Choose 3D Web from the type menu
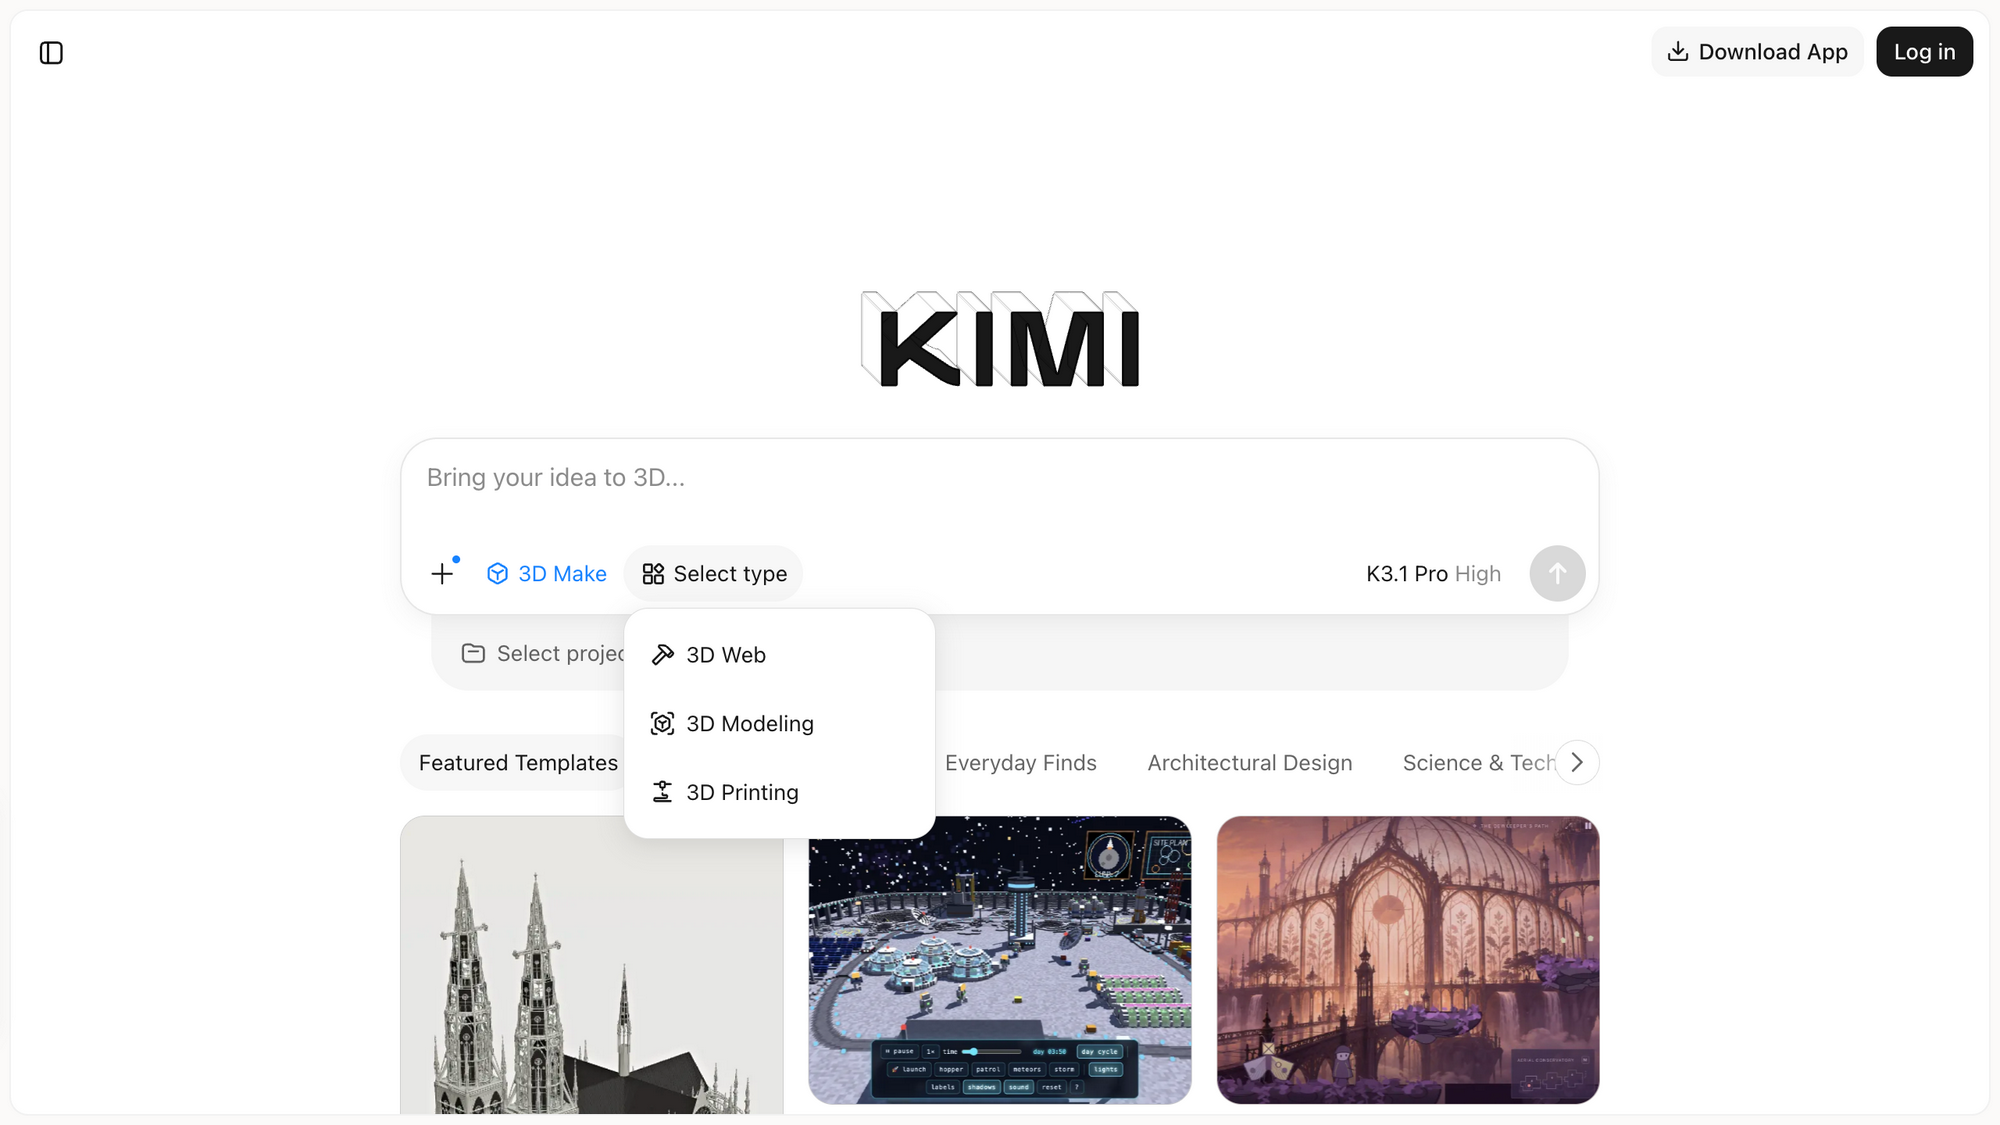This screenshot has height=1125, width=2000. pyautogui.click(x=779, y=655)
